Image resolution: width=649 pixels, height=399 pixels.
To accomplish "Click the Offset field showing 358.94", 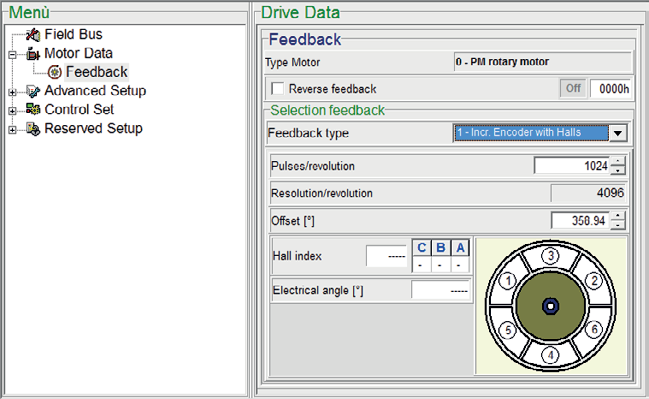I will tap(580, 221).
